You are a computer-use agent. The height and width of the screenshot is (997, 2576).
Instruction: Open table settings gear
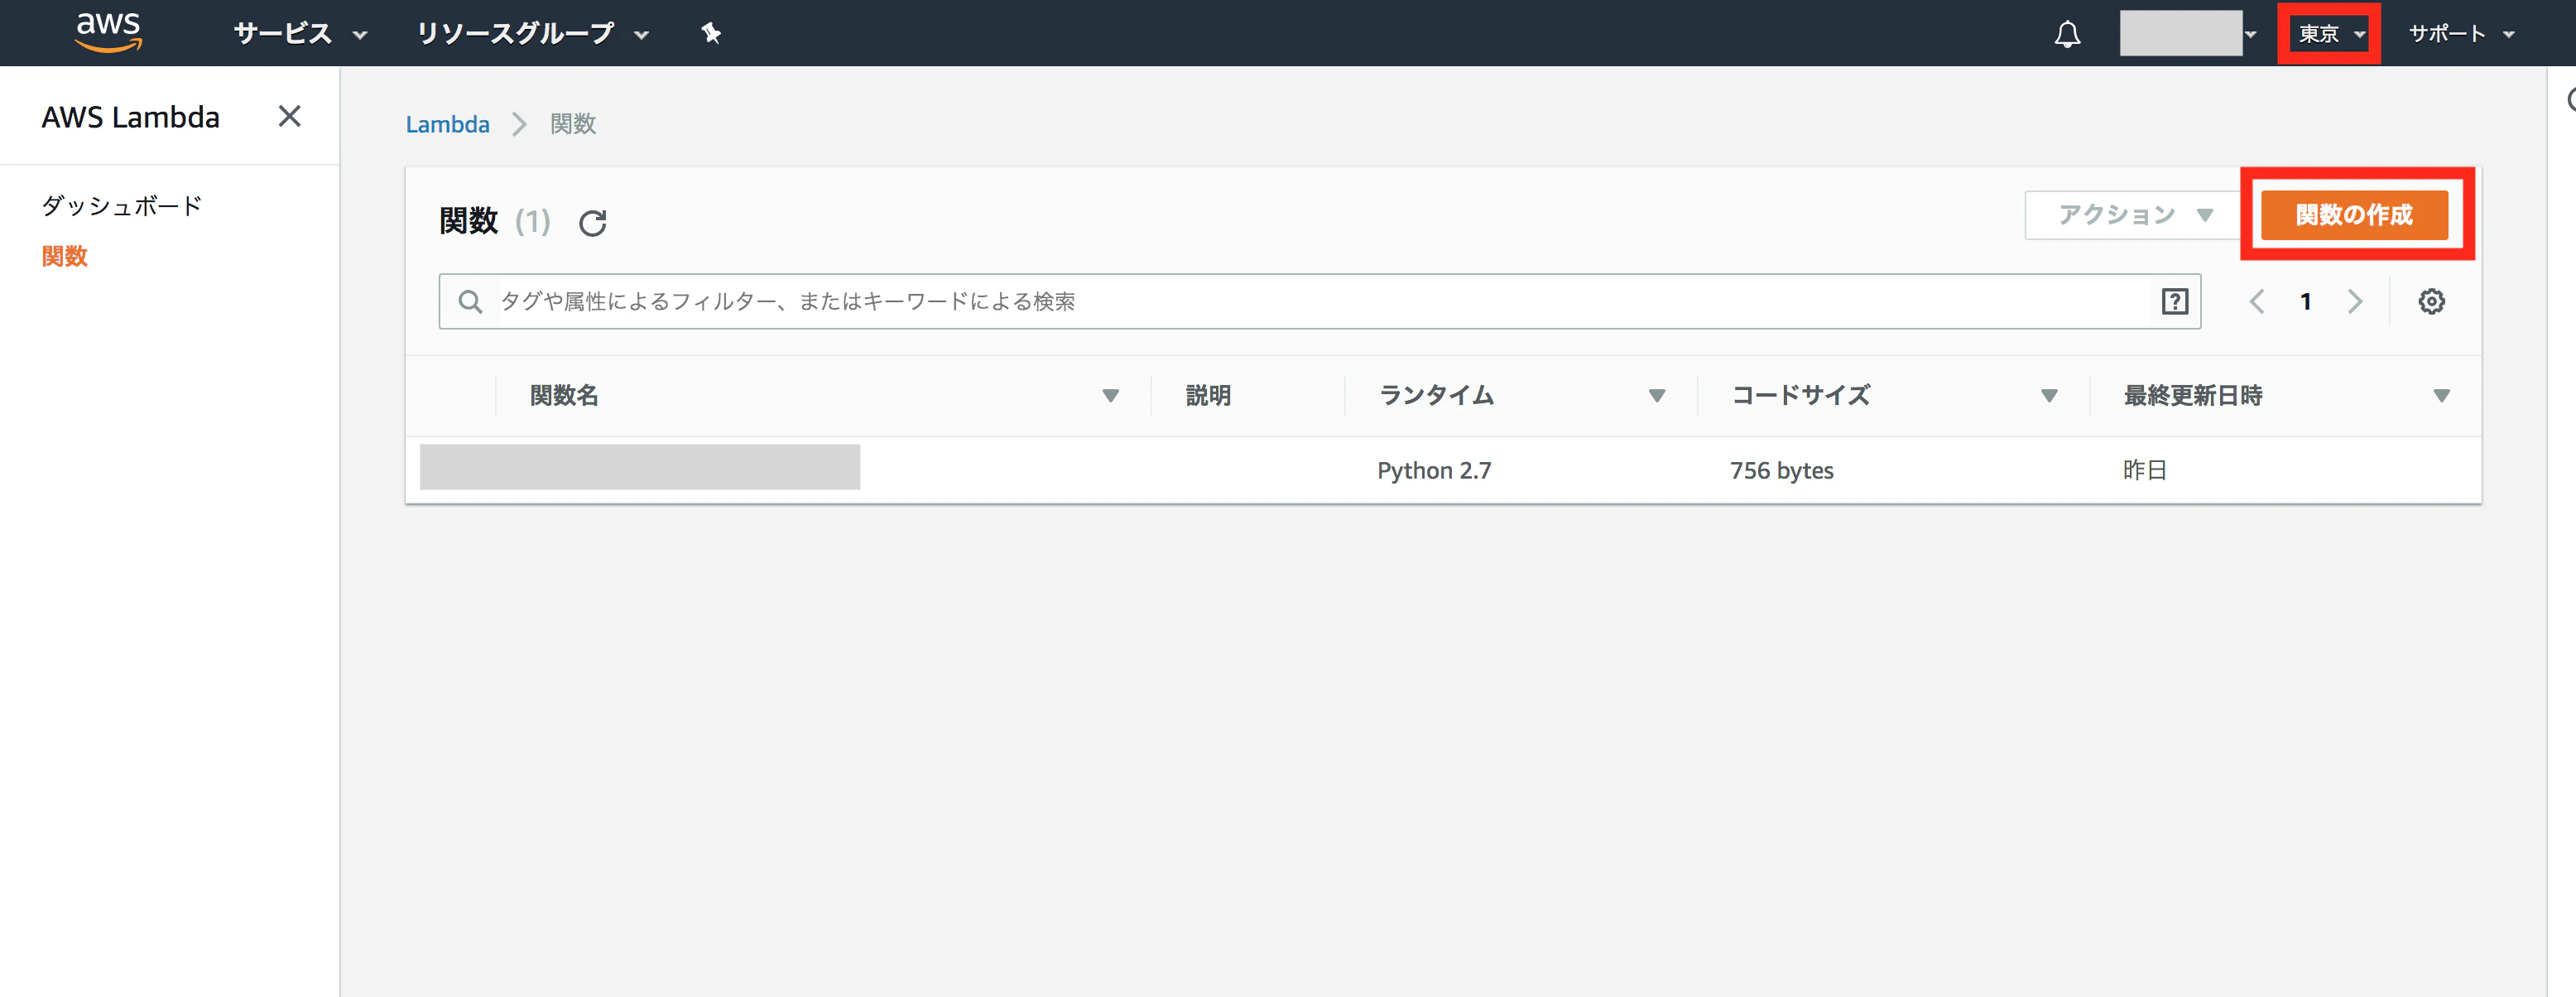click(x=2431, y=301)
